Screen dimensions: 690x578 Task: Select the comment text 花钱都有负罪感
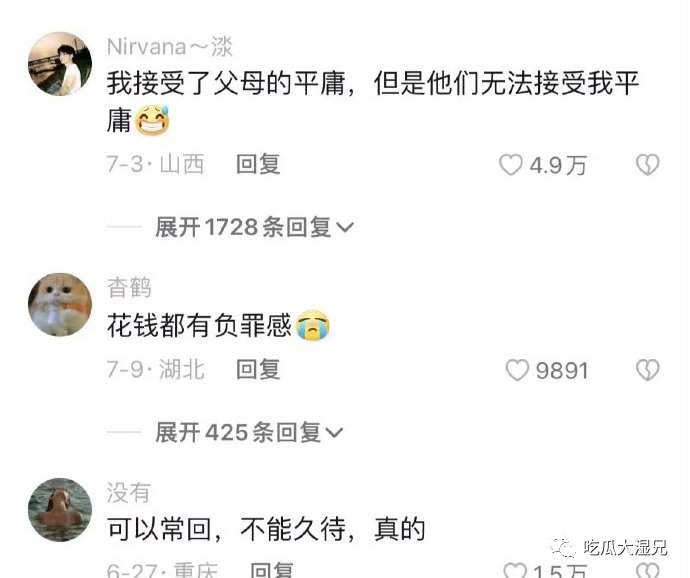(199, 326)
